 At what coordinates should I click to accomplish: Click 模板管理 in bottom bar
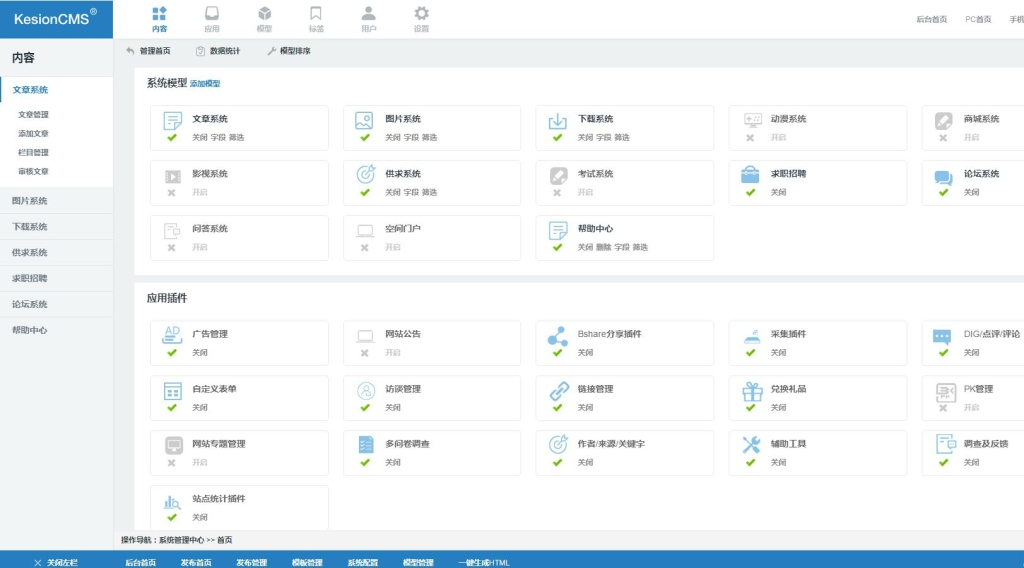pos(307,562)
